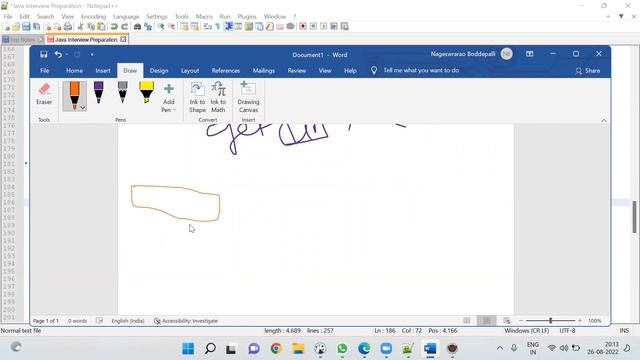Choose the purple pen
The width and height of the screenshot is (640, 360).
(98, 92)
